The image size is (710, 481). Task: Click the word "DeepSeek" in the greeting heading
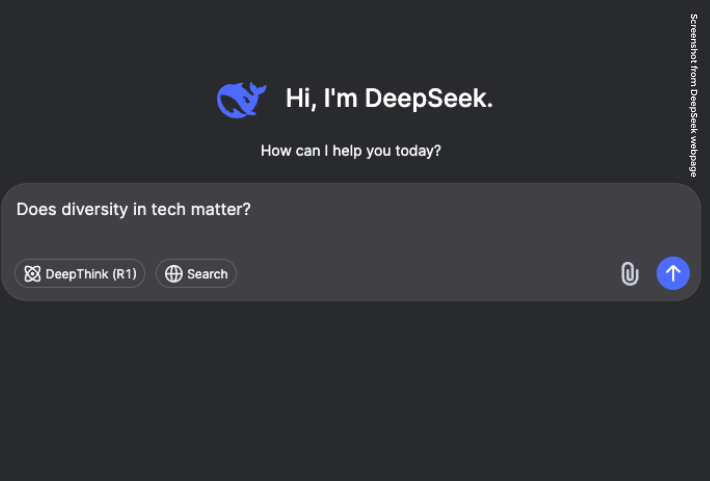click(428, 98)
